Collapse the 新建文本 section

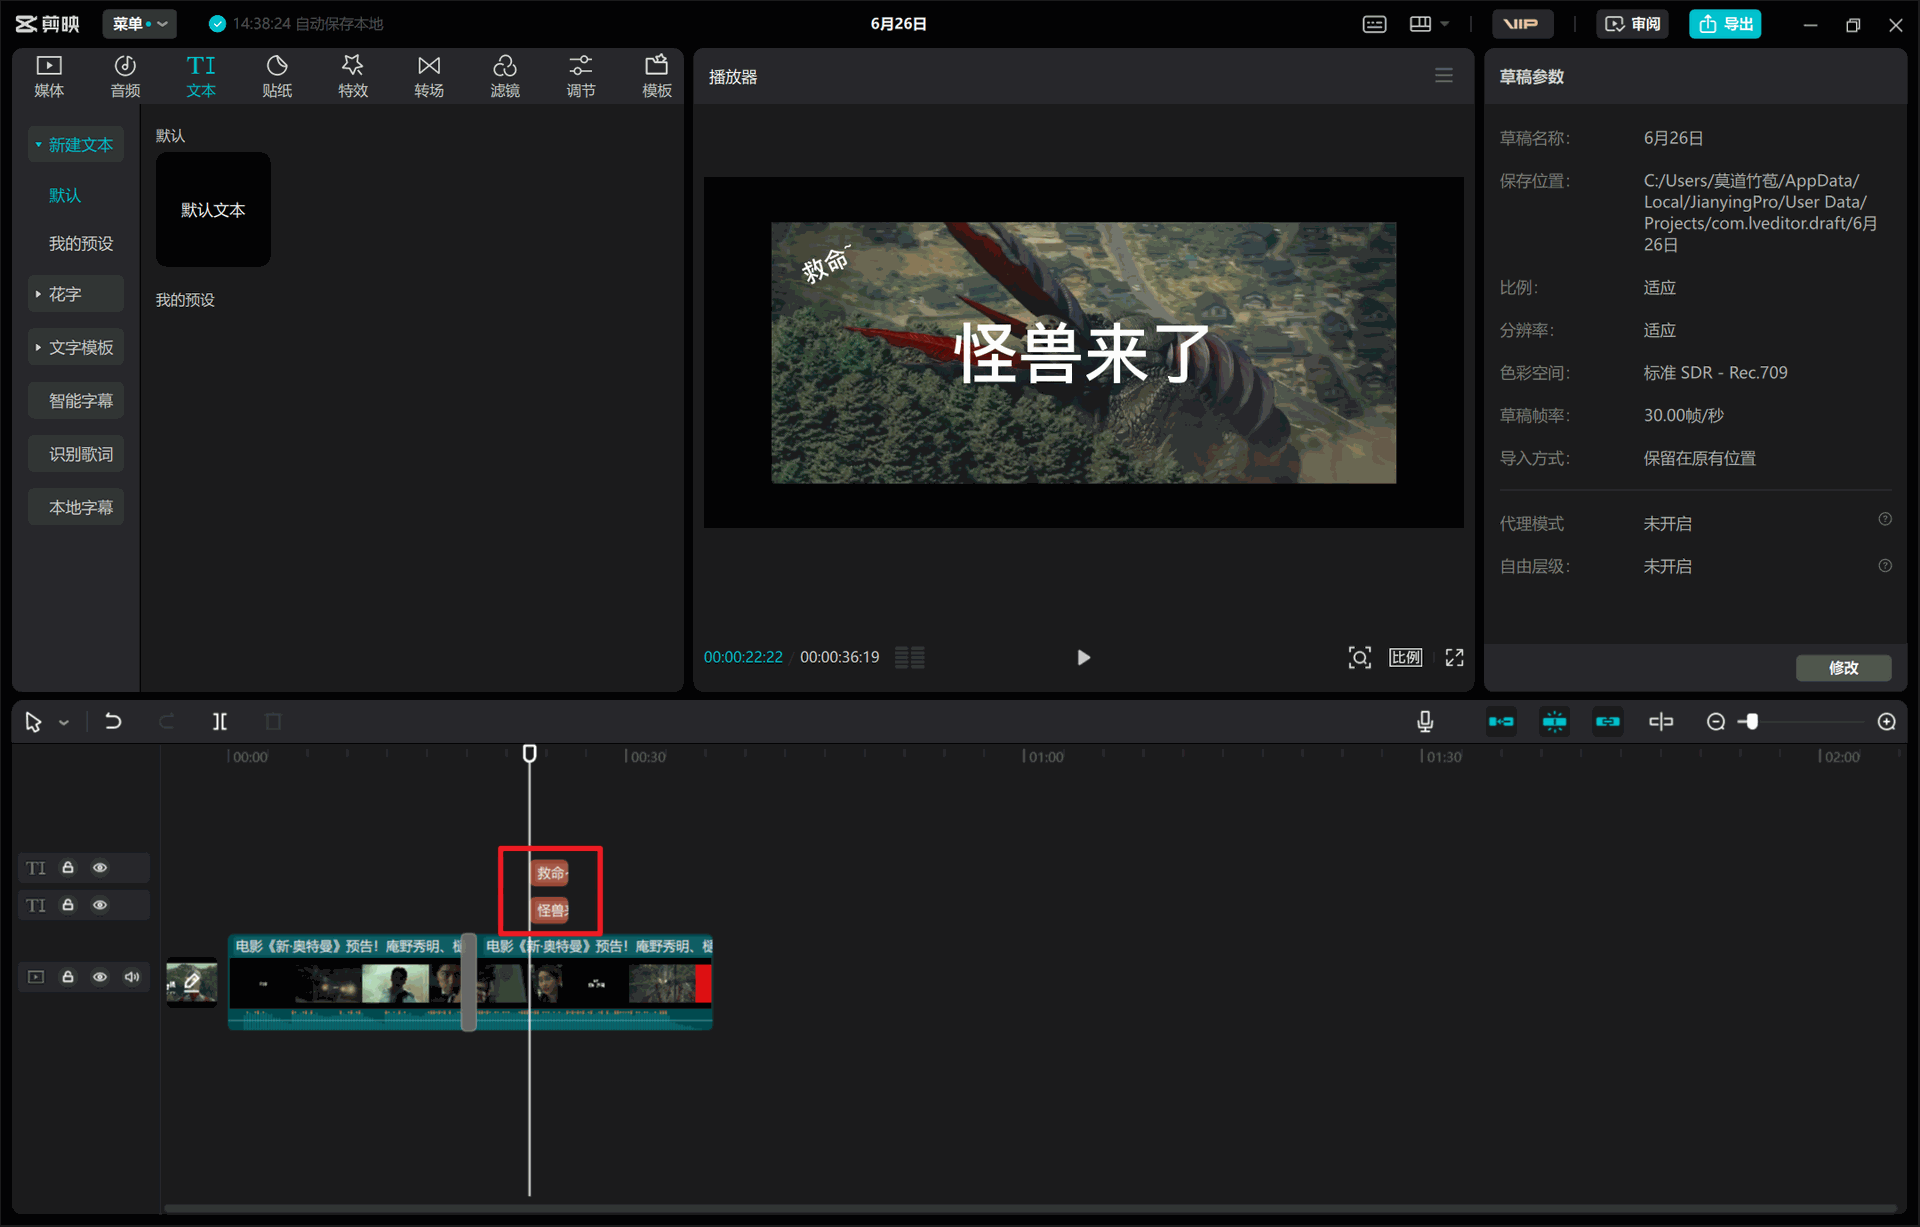(76, 145)
